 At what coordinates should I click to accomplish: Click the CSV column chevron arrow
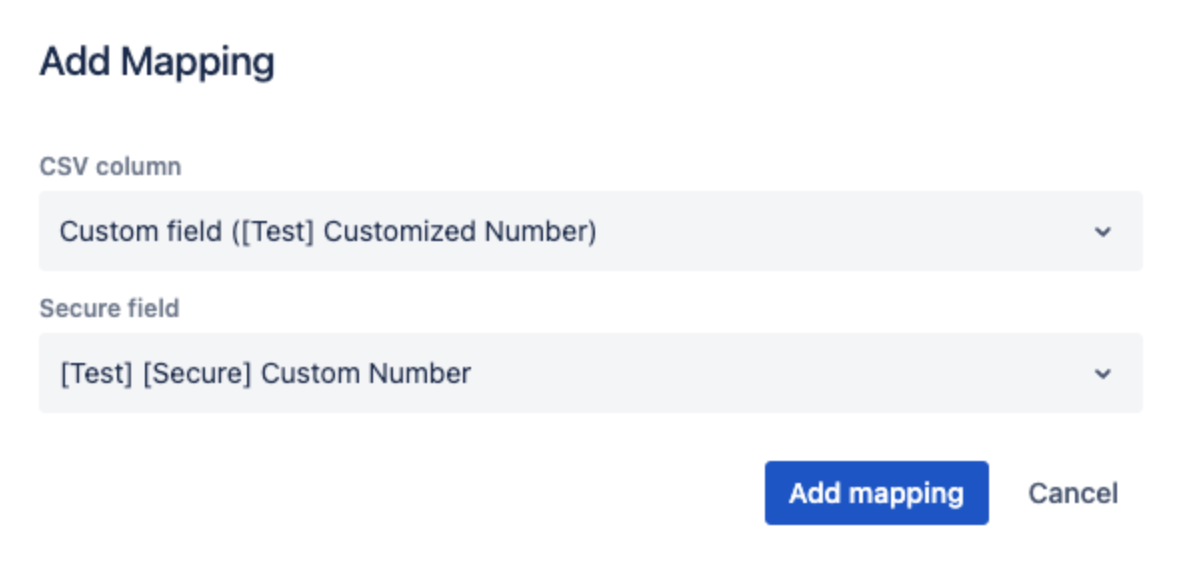click(x=1102, y=232)
